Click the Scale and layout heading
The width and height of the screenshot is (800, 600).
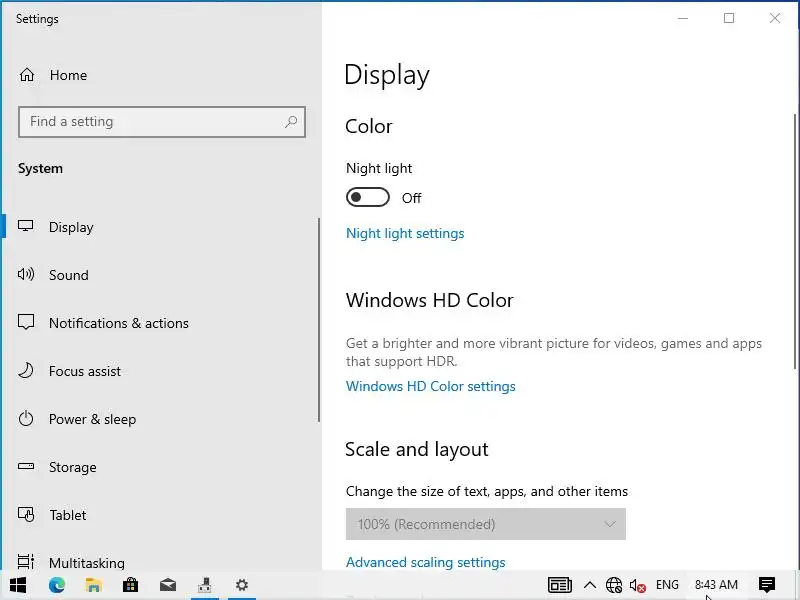417,449
